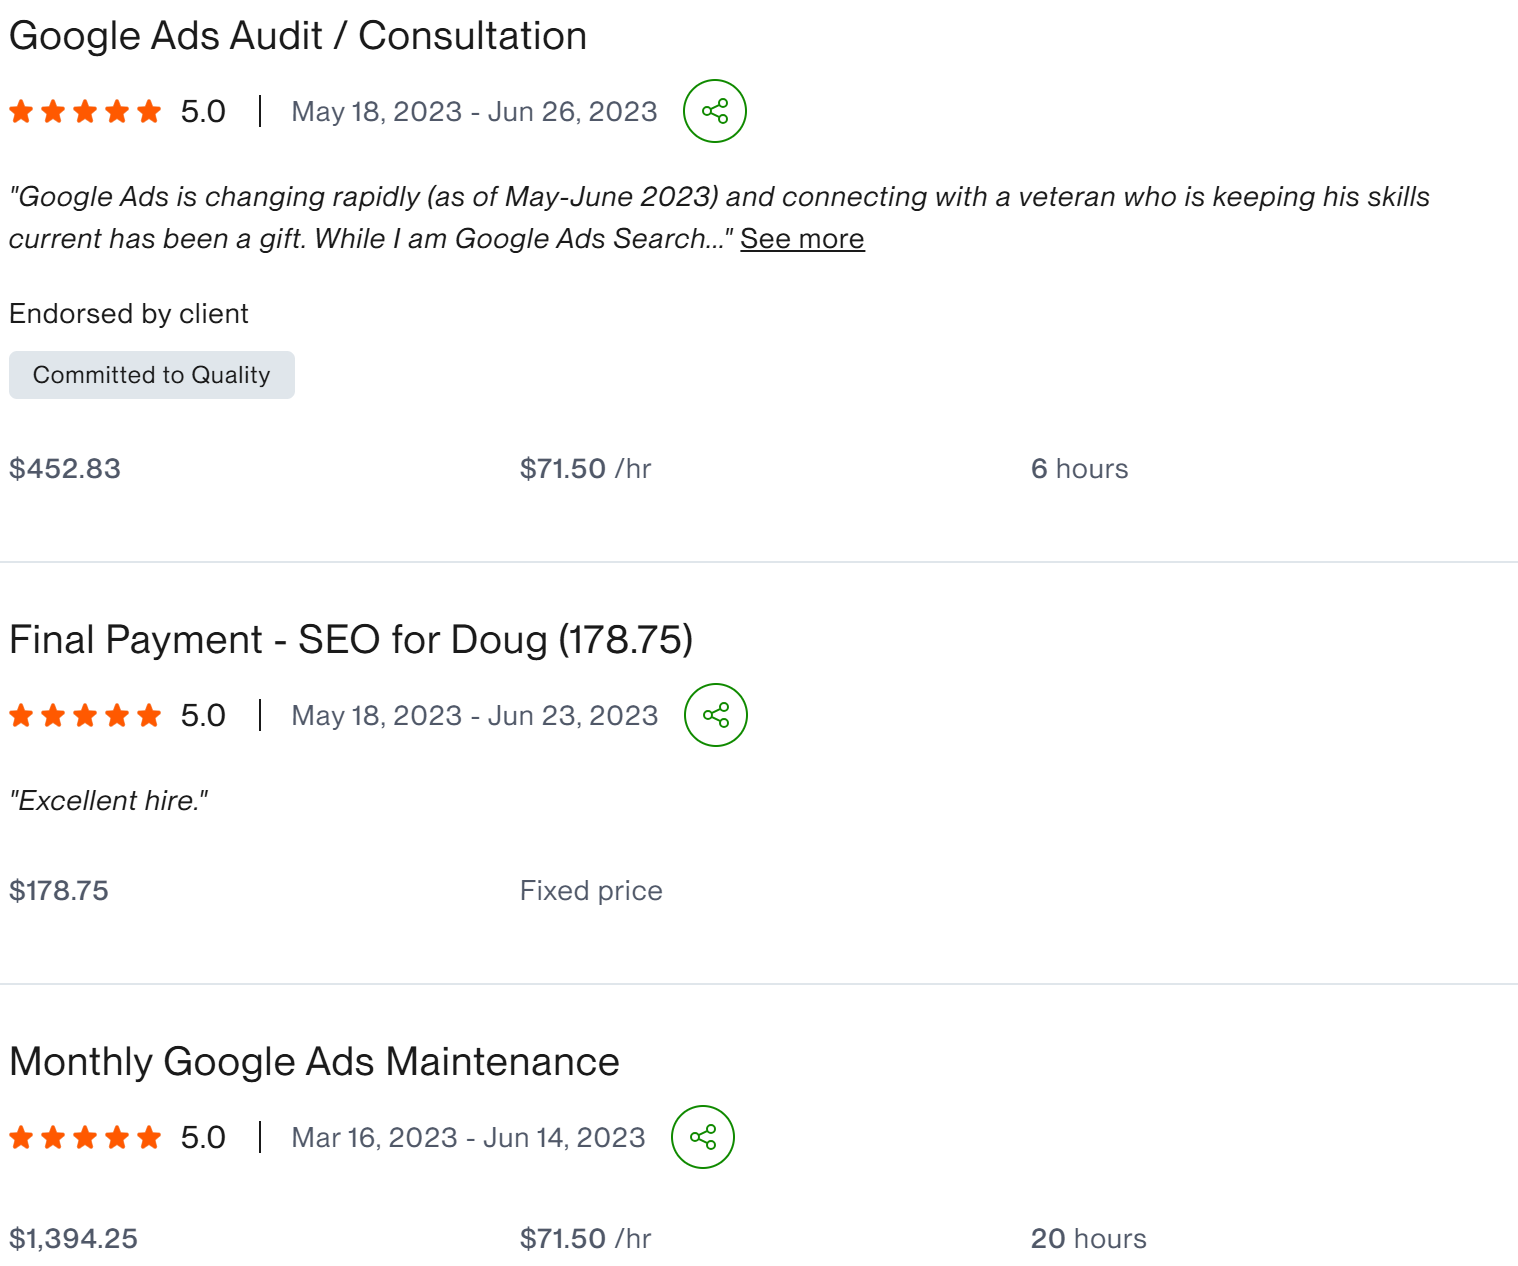Select the Endorsed by client label

coord(129,314)
